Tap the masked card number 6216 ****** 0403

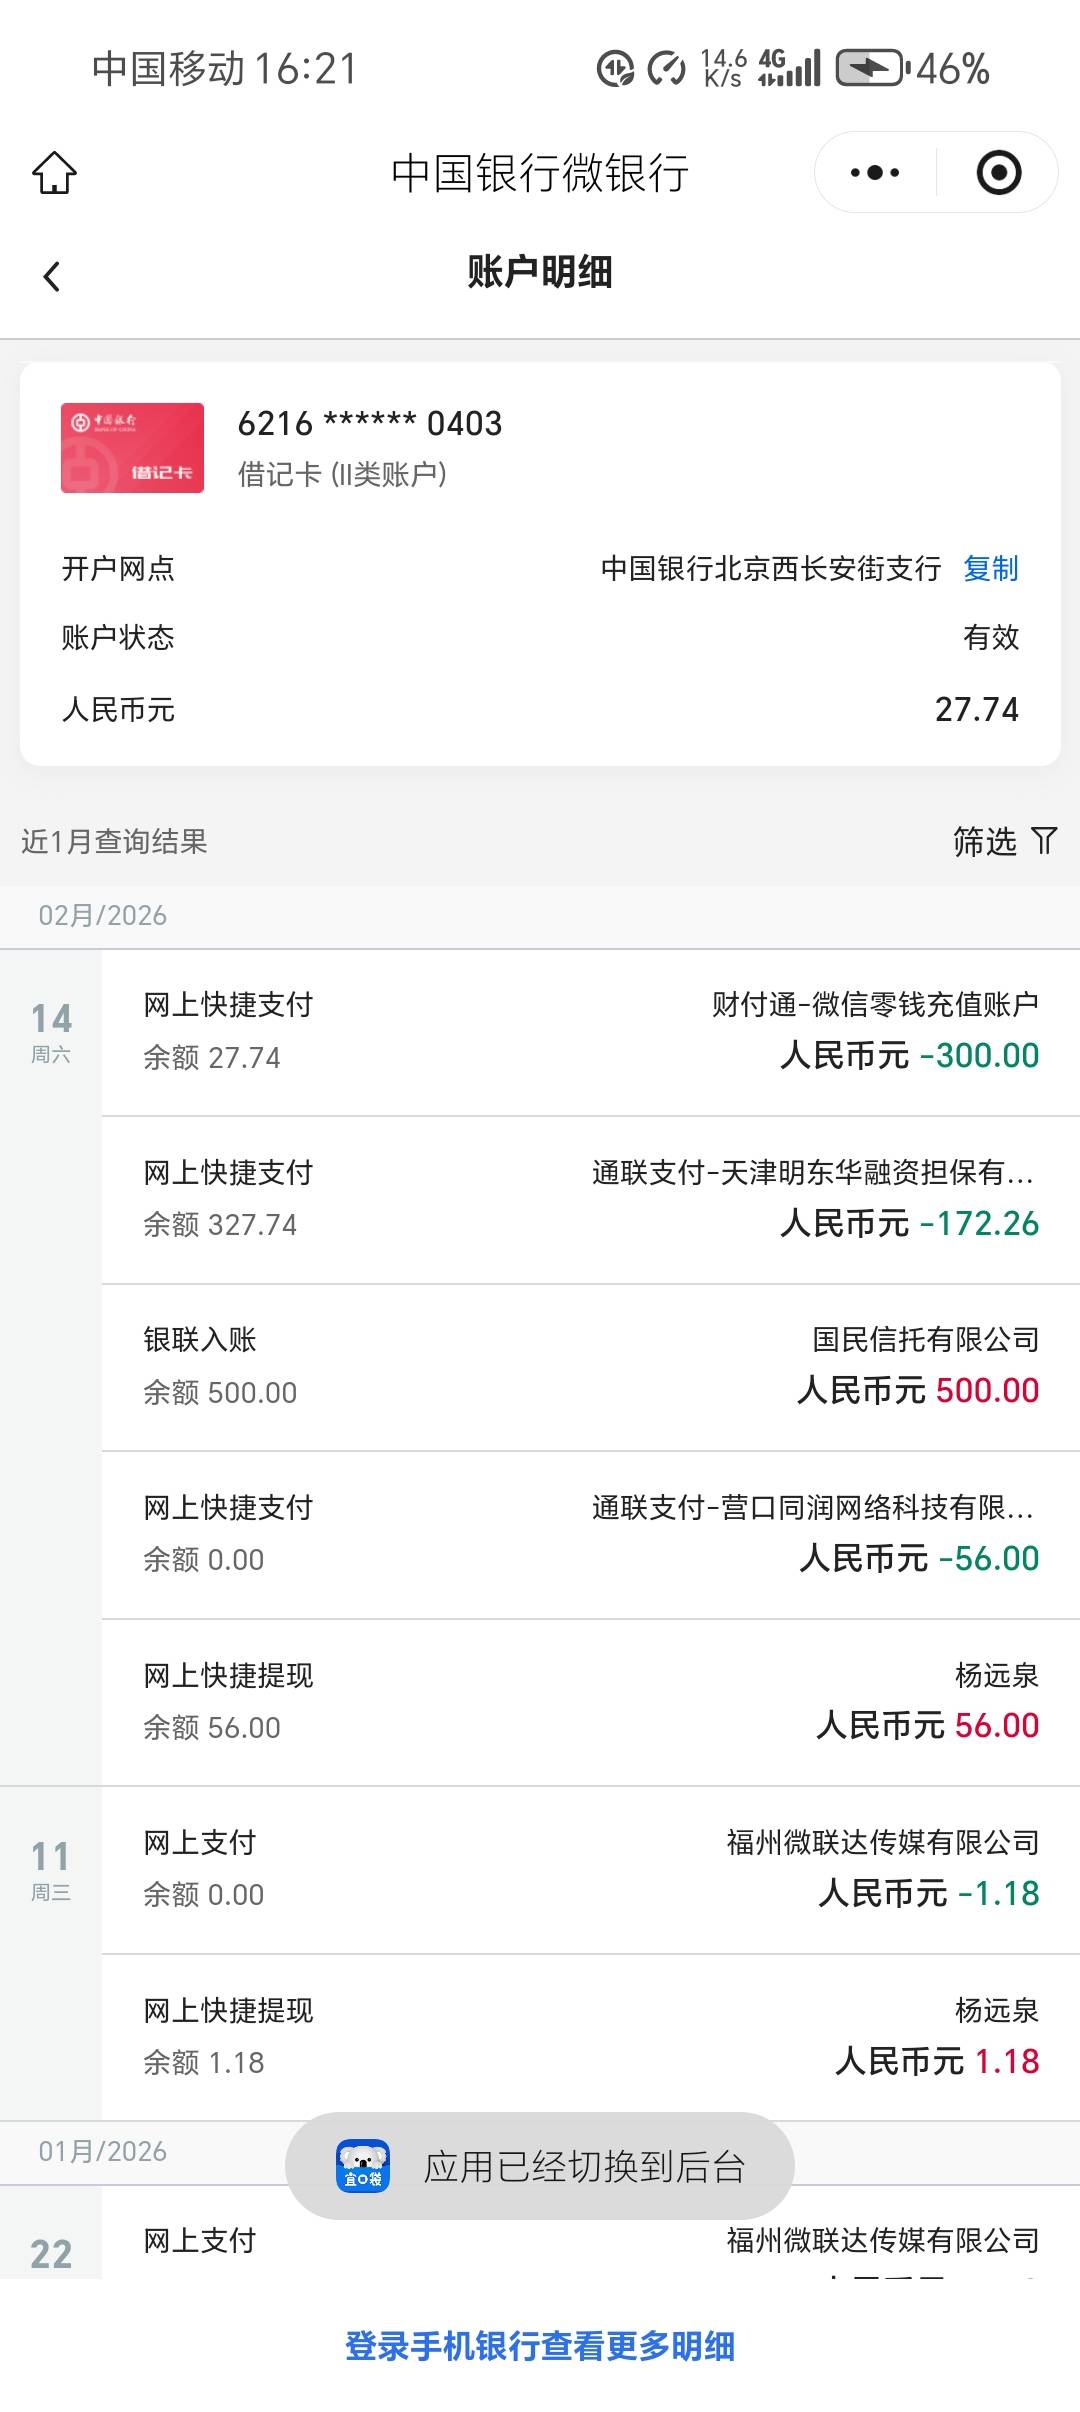click(370, 424)
